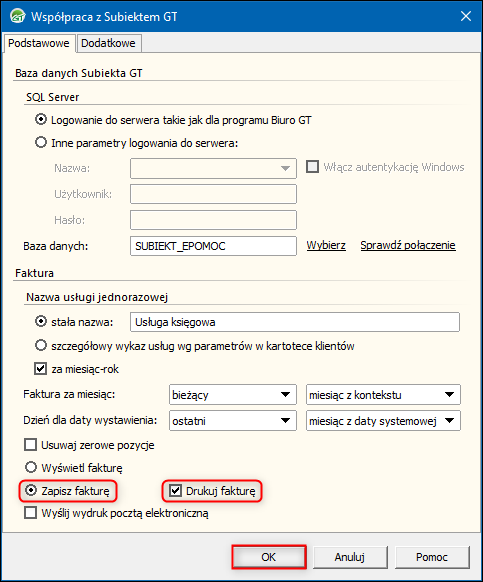Screen dimensions: 483x582
Task: Expand the ostatni day dropdown
Action: point(232,421)
